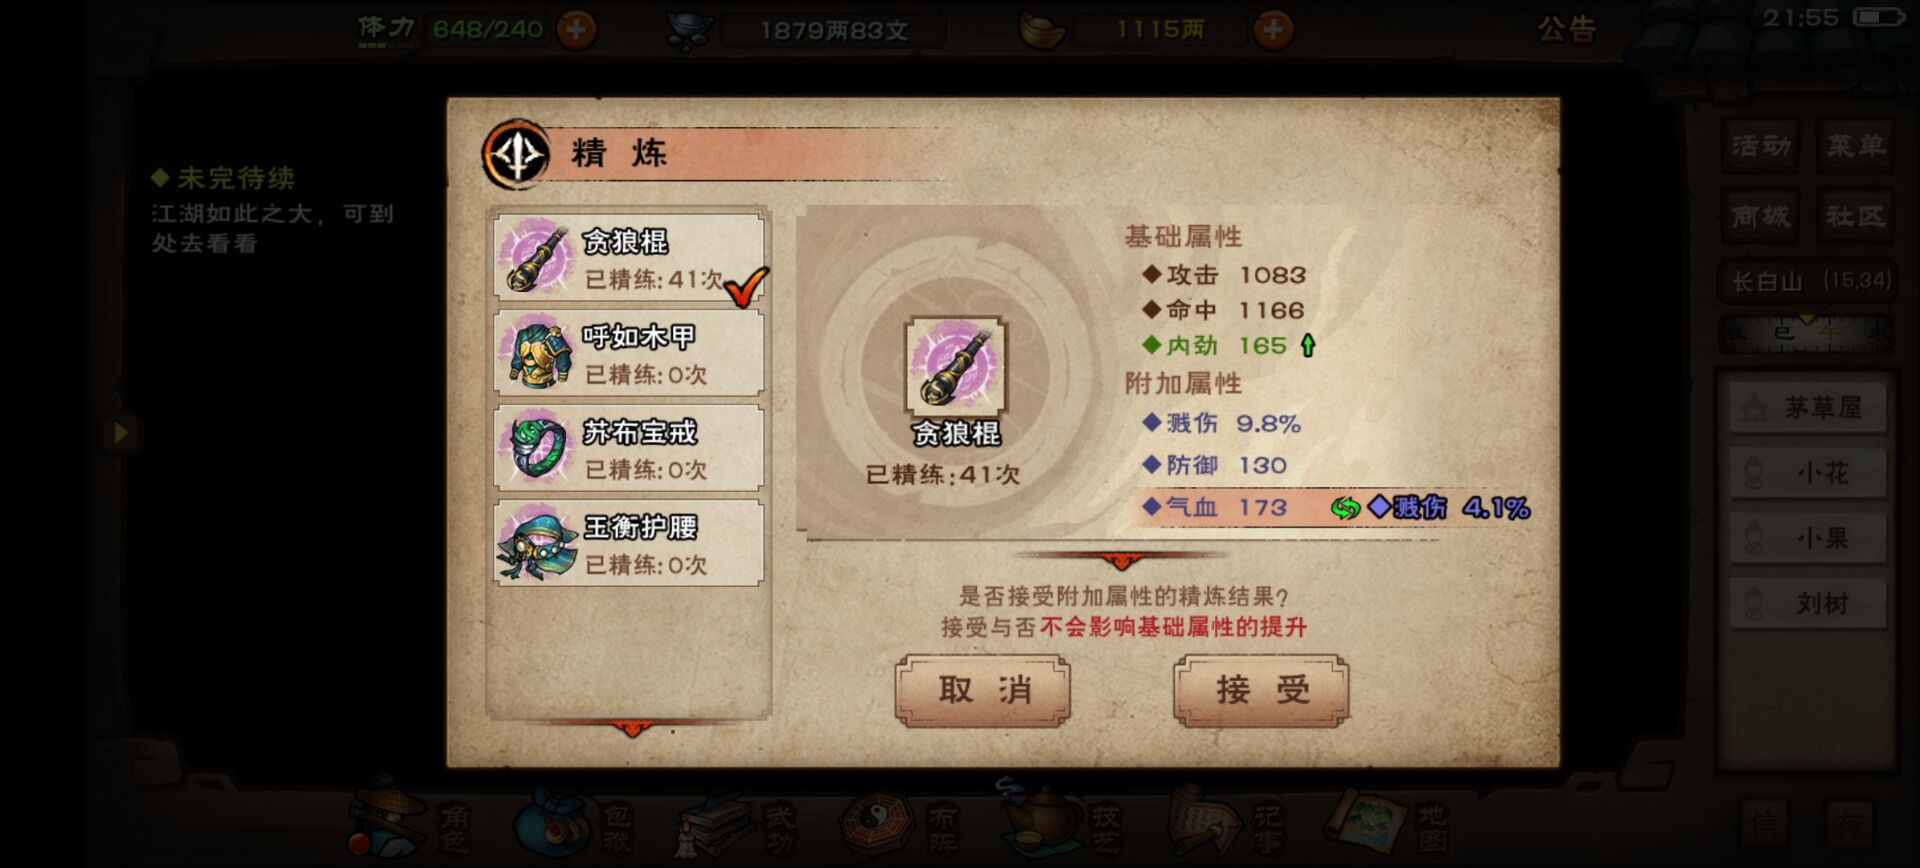Click green swap arrows icon
The width and height of the screenshot is (1920, 868).
pos(1345,508)
